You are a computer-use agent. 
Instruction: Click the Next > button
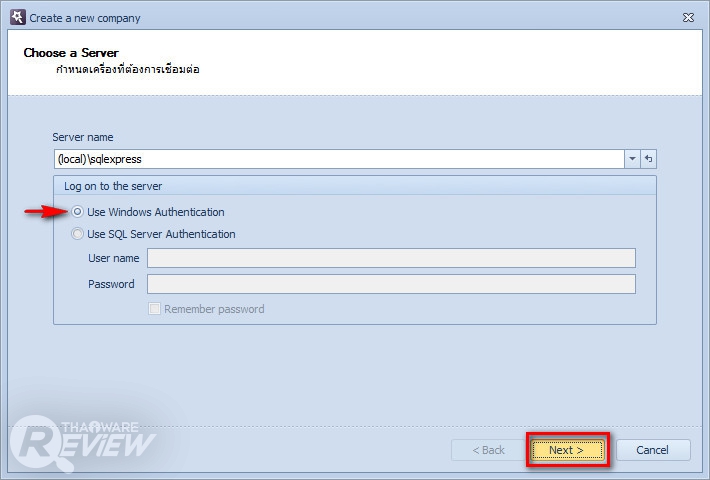567,450
